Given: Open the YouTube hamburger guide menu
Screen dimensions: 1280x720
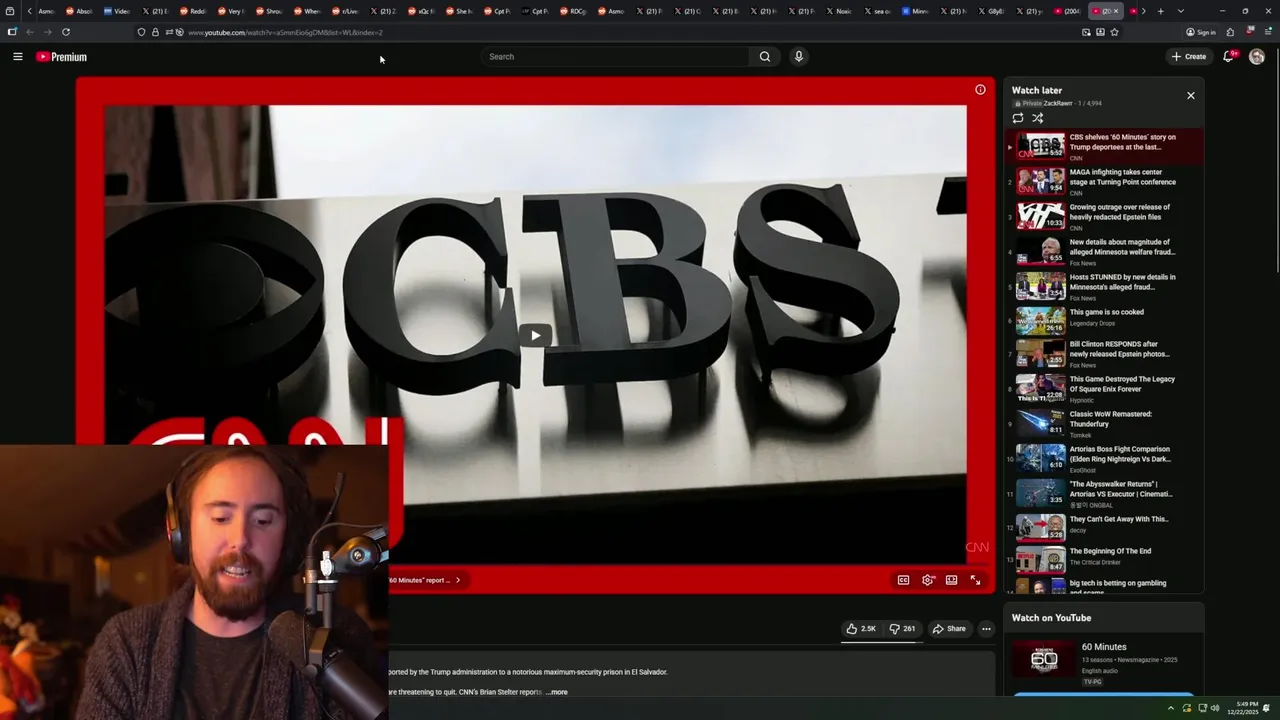Looking at the screenshot, I should point(17,57).
